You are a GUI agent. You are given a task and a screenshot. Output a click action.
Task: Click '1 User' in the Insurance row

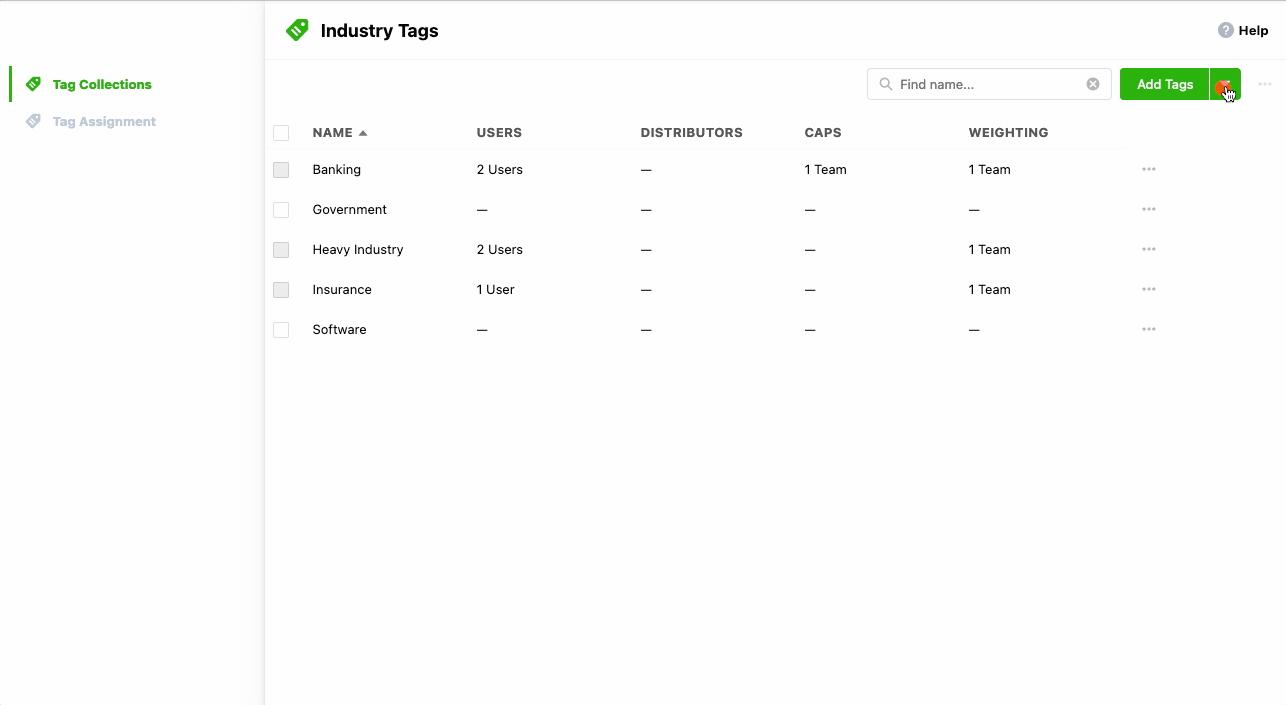pos(495,289)
